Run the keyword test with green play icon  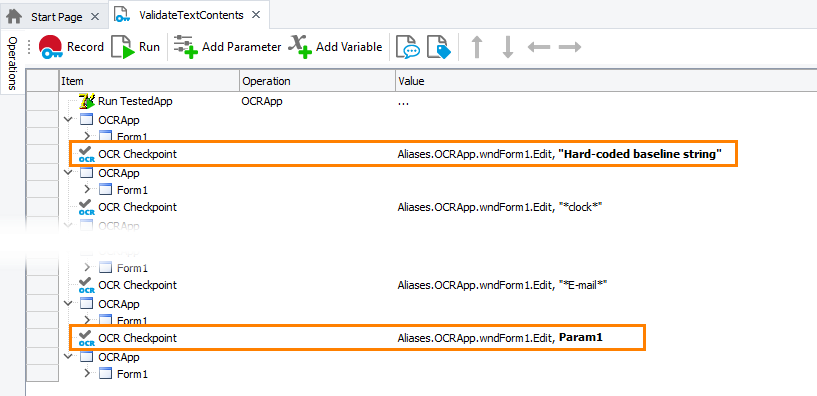click(x=123, y=47)
